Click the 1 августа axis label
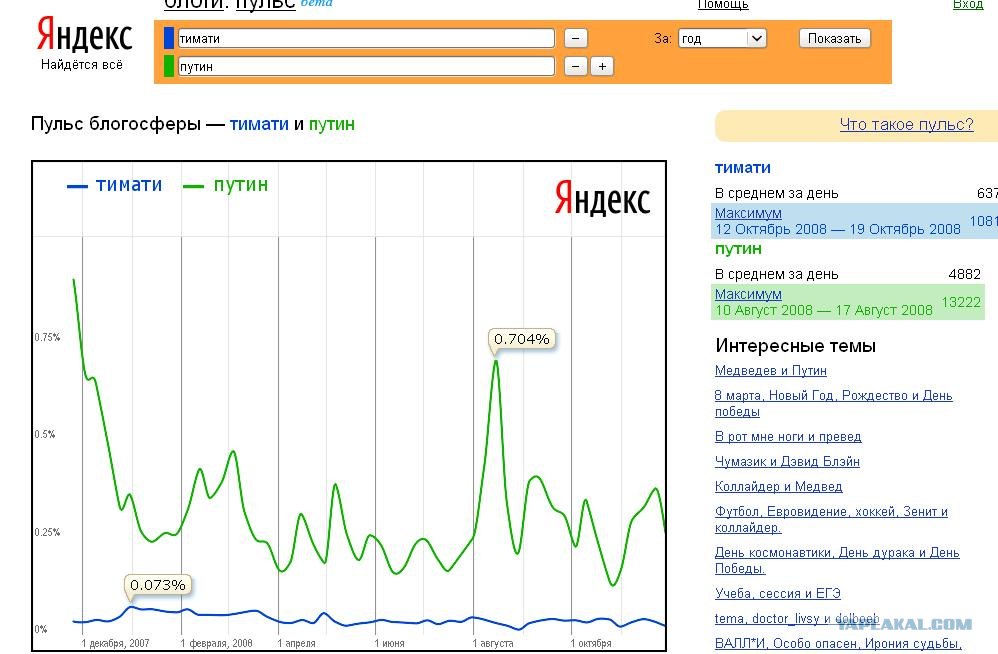Image resolution: width=998 pixels, height=654 pixels. pos(493,643)
